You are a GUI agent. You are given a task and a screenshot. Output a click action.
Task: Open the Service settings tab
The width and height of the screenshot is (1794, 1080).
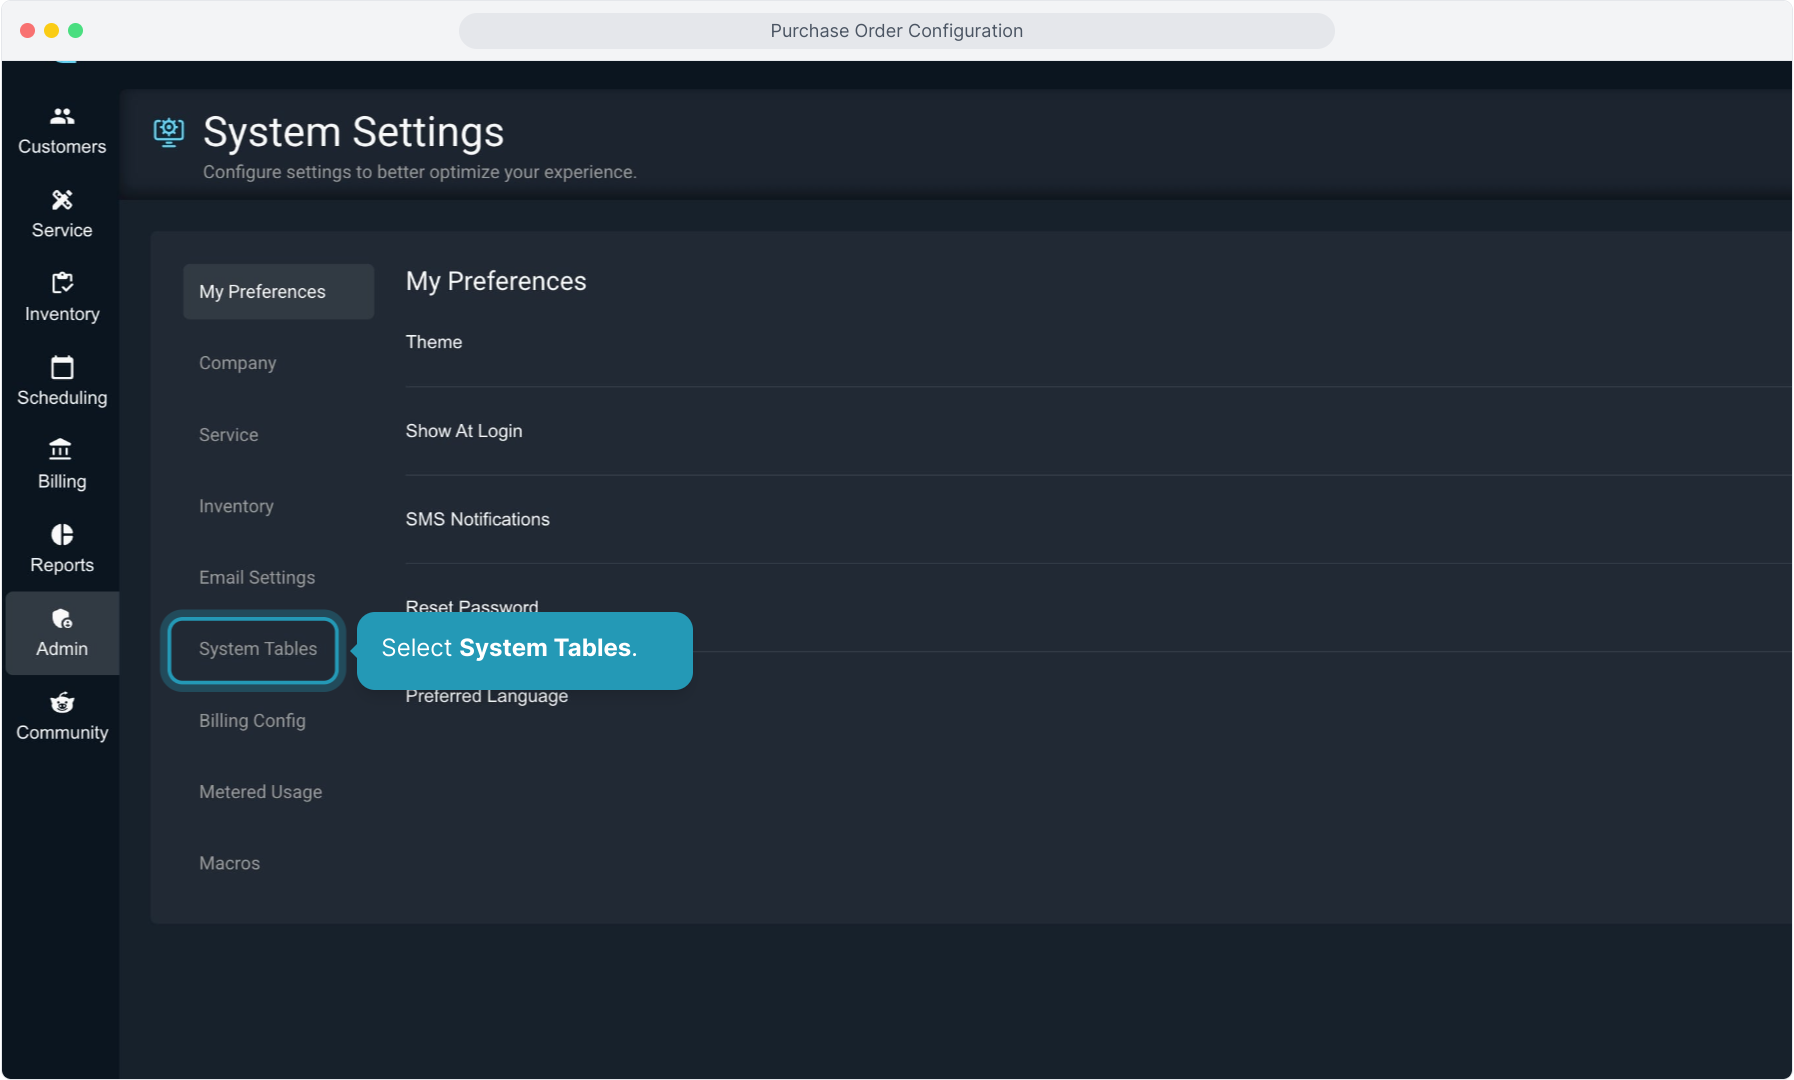coord(228,435)
